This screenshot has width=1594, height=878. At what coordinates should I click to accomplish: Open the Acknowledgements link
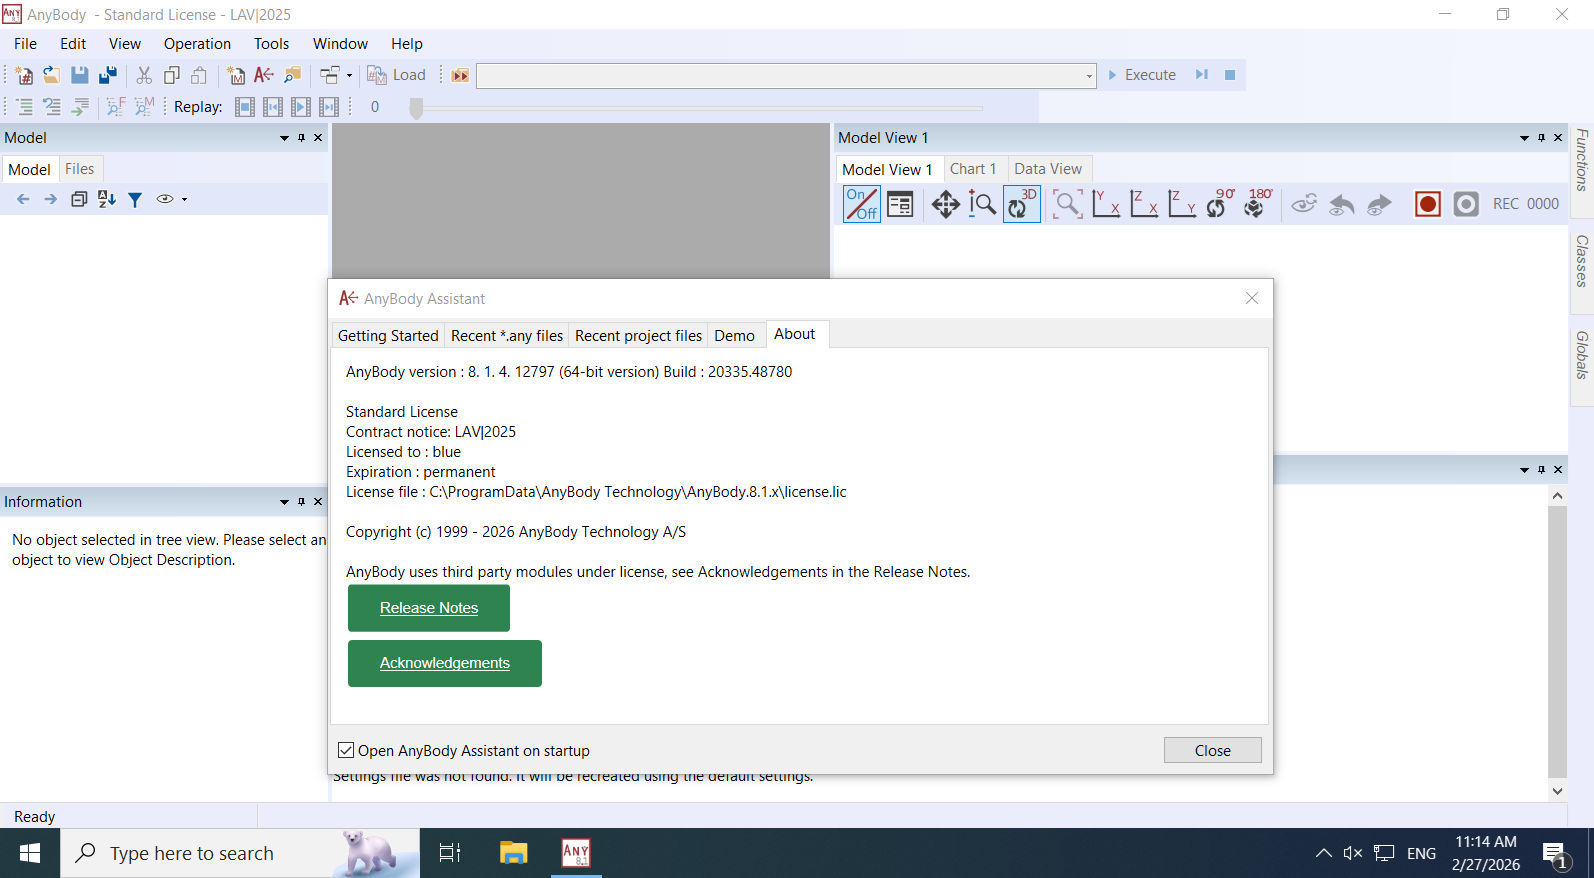point(445,663)
